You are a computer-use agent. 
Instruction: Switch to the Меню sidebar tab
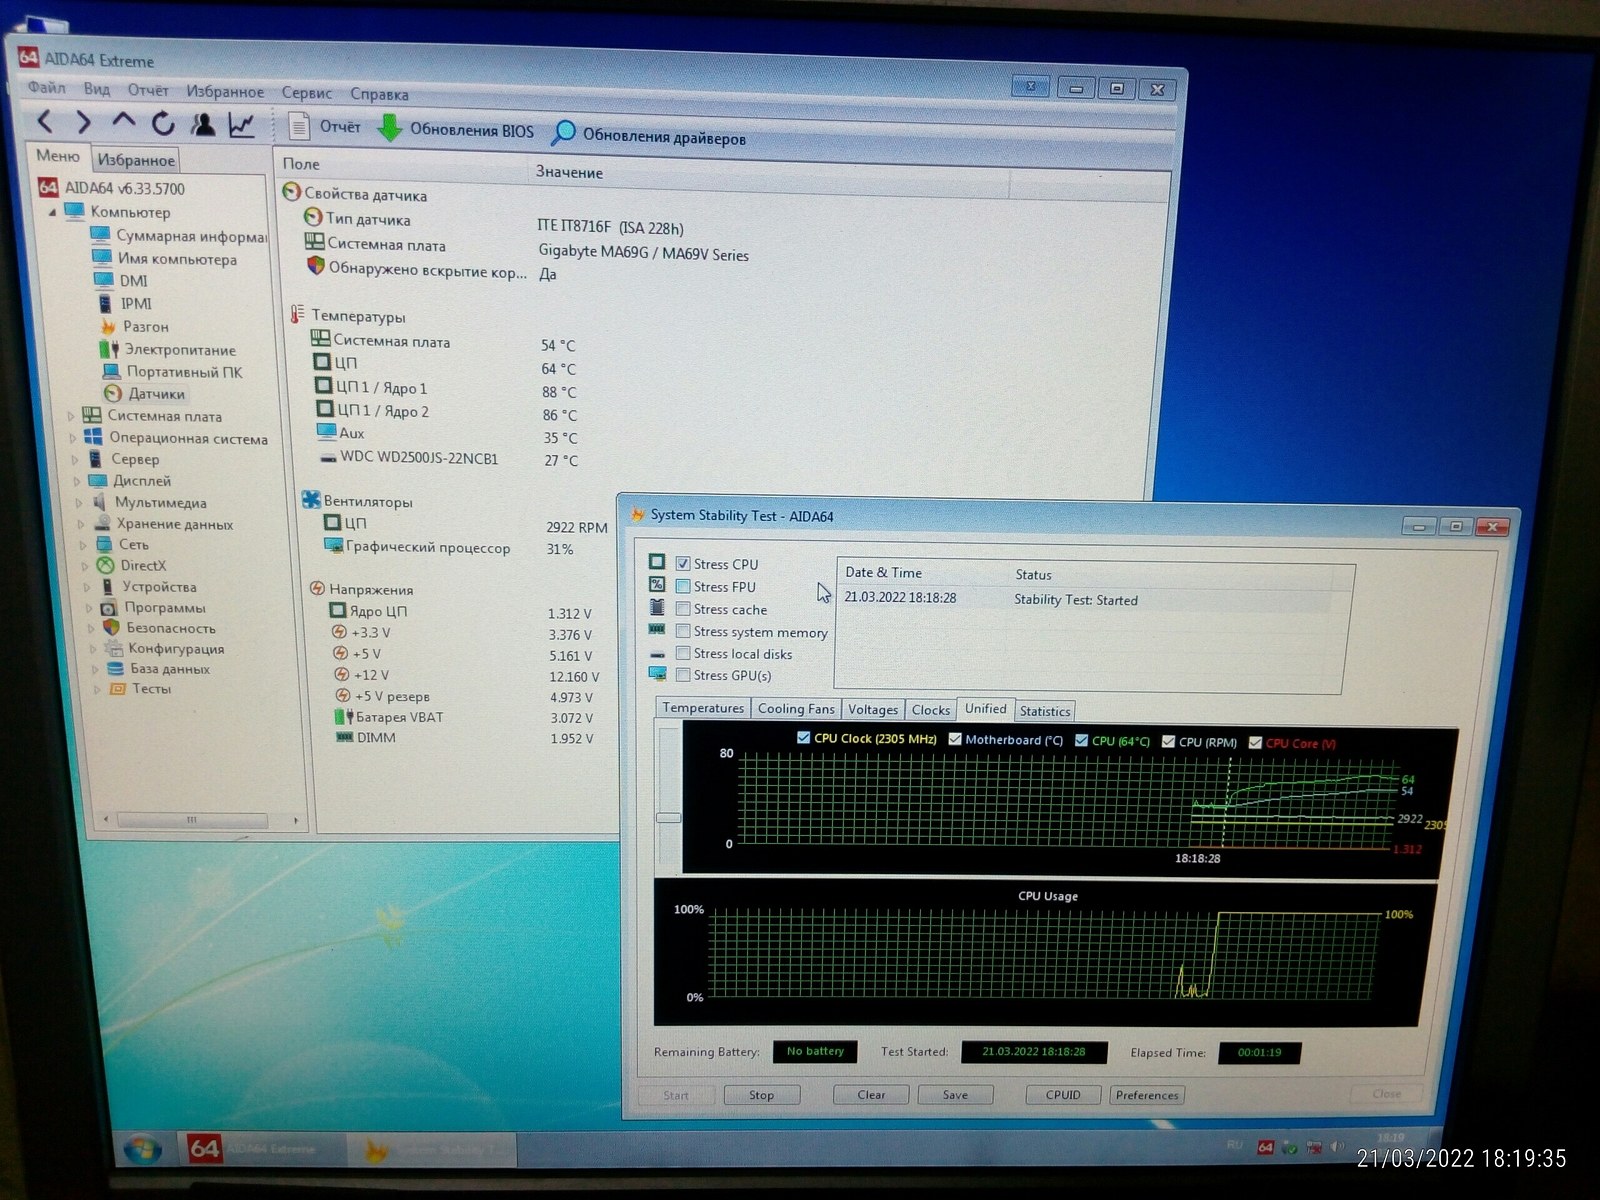[x=58, y=156]
